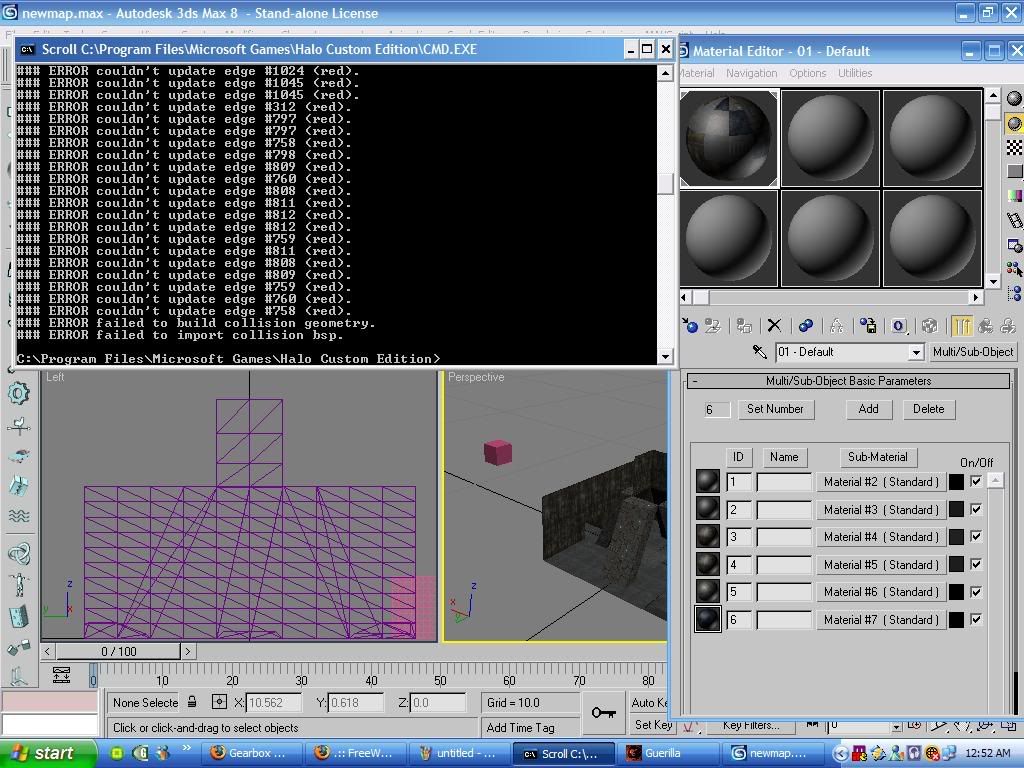Open the 01 - Default material name dropdown
The height and width of the screenshot is (768, 1024).
(x=916, y=352)
